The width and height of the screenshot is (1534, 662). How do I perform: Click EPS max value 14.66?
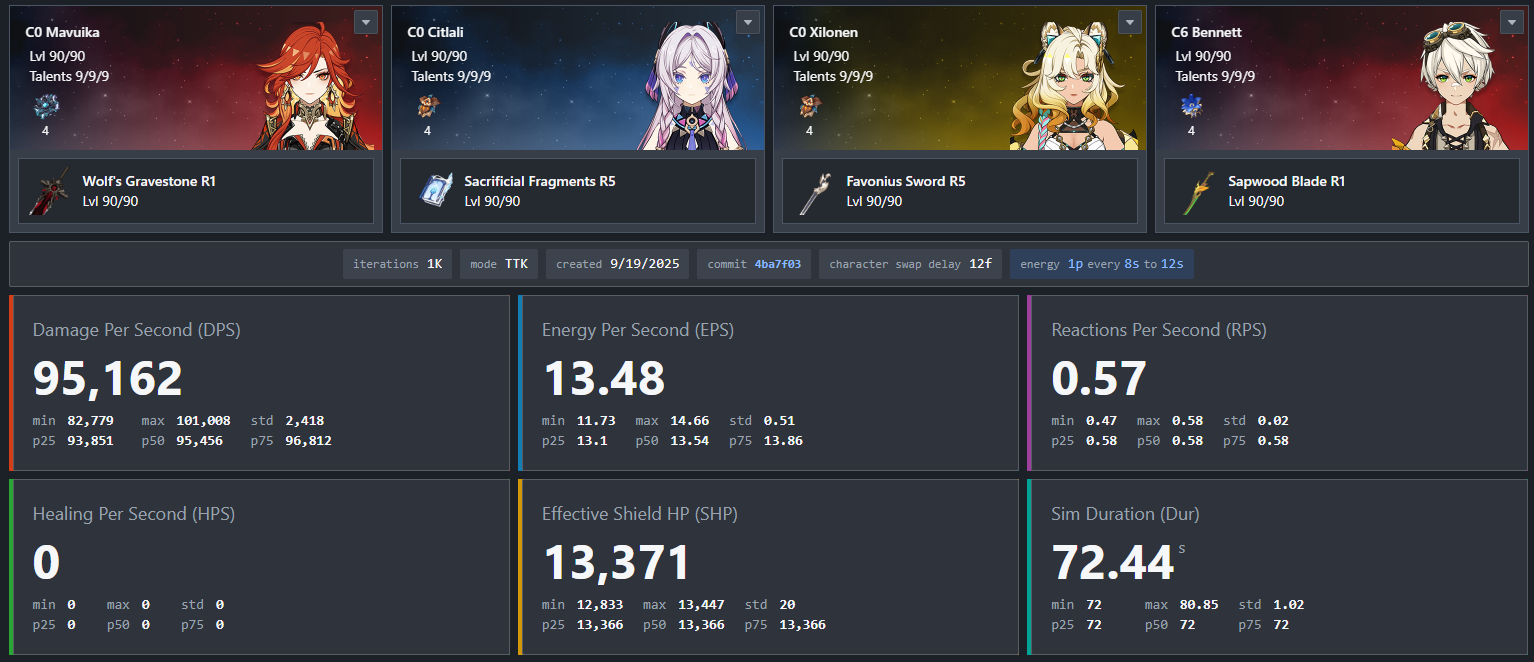tap(689, 421)
